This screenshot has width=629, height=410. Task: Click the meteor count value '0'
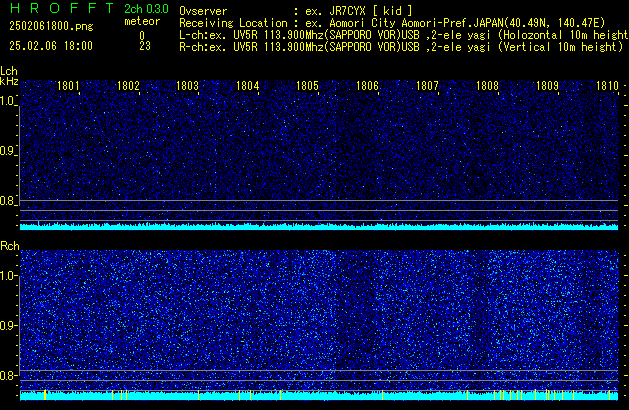142,35
